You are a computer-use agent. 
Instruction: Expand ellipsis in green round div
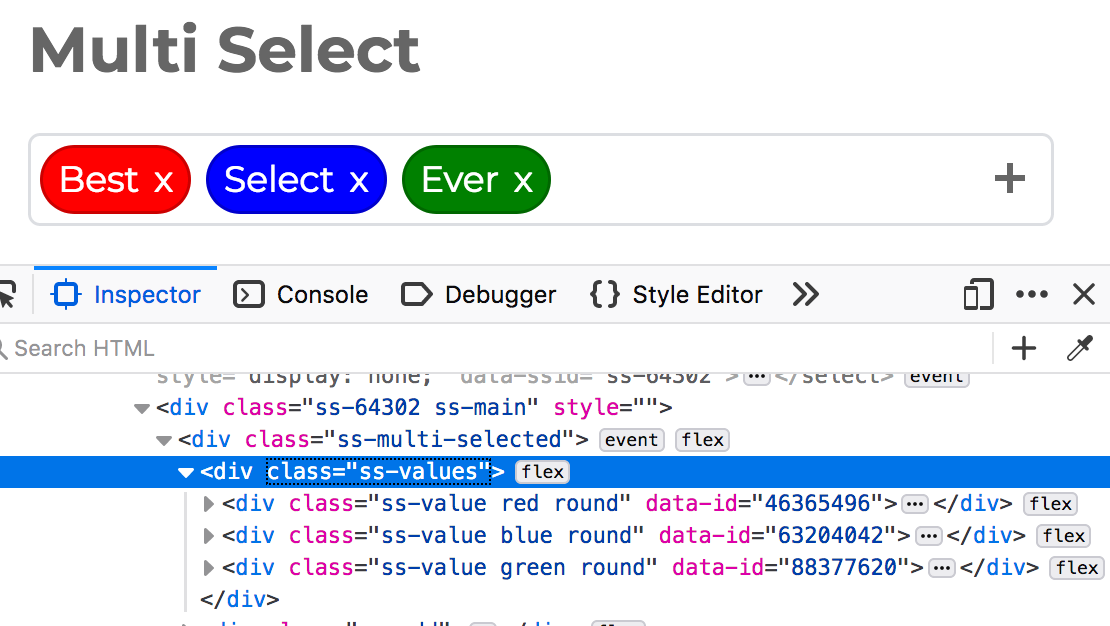942,568
